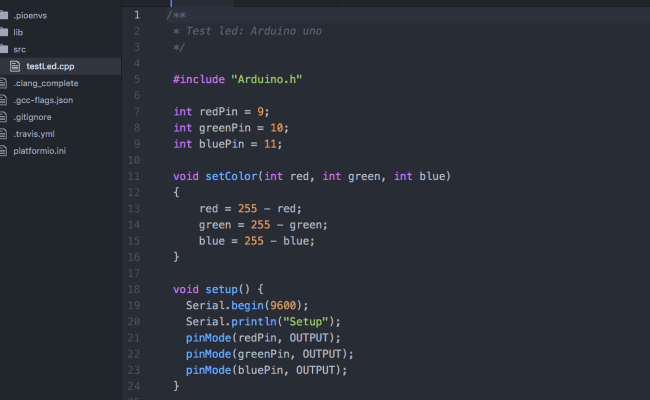Click pinMode(bluePin, OUTPUT) line

point(266,370)
